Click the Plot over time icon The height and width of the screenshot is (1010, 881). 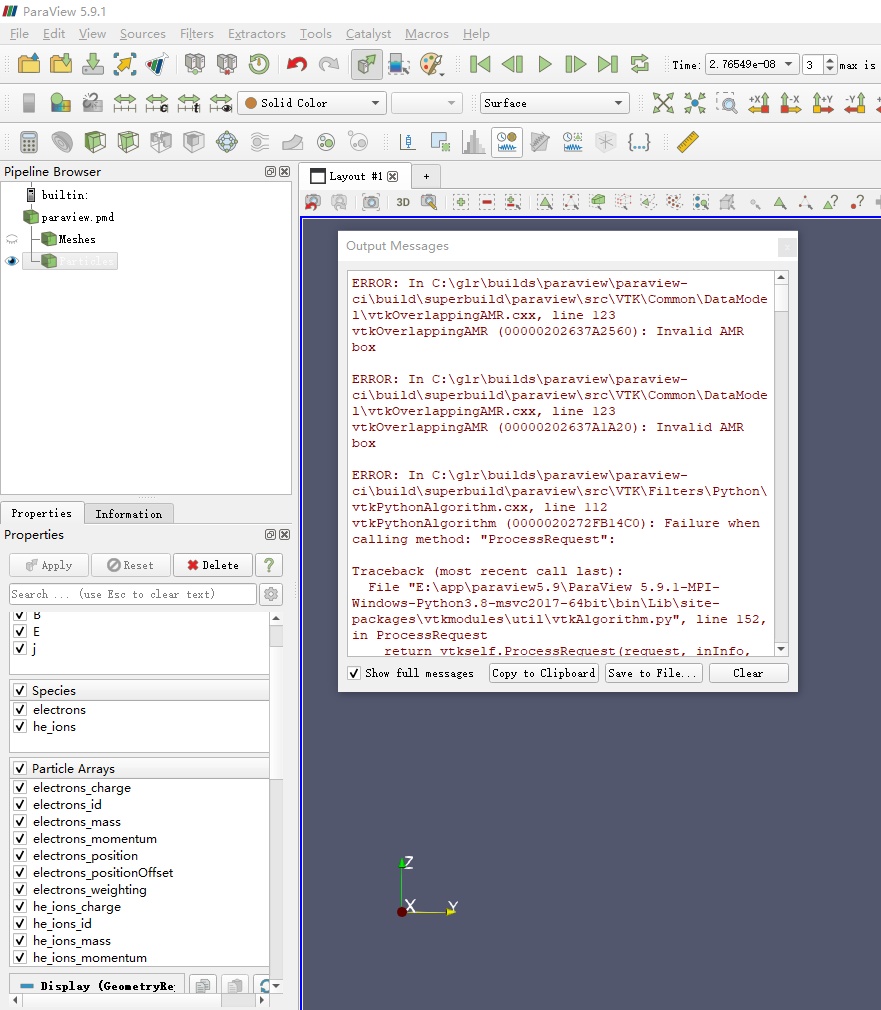pyautogui.click(x=507, y=142)
